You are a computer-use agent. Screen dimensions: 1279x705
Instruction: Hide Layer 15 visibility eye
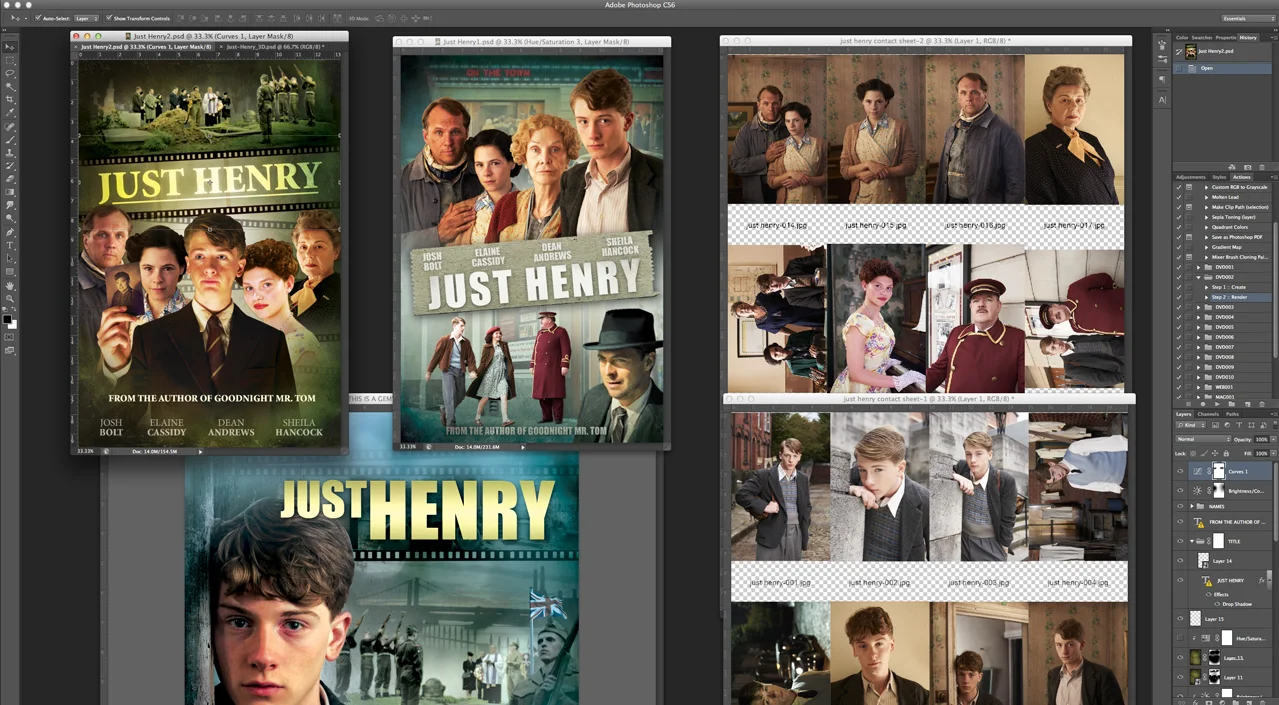pyautogui.click(x=1181, y=619)
